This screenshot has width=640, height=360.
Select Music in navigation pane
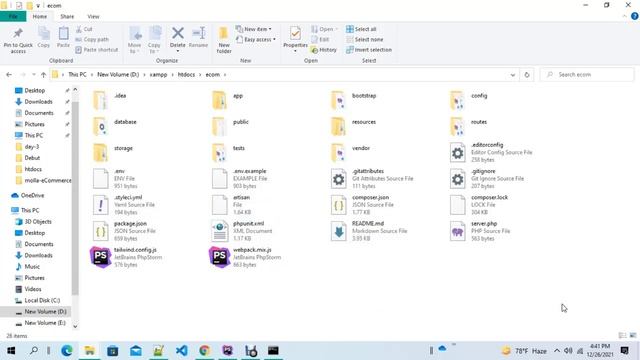32,267
